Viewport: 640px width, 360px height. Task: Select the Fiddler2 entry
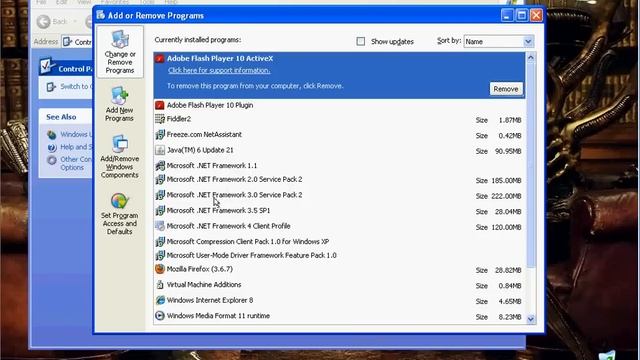340,119
